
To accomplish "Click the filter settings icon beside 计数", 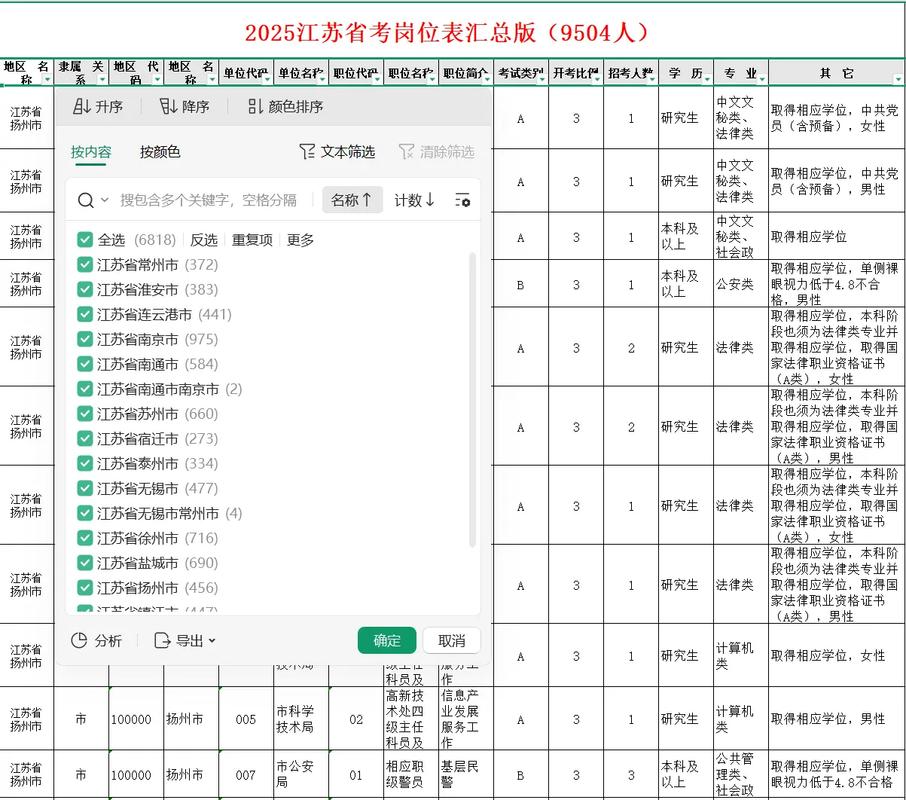I will pyautogui.click(x=462, y=200).
